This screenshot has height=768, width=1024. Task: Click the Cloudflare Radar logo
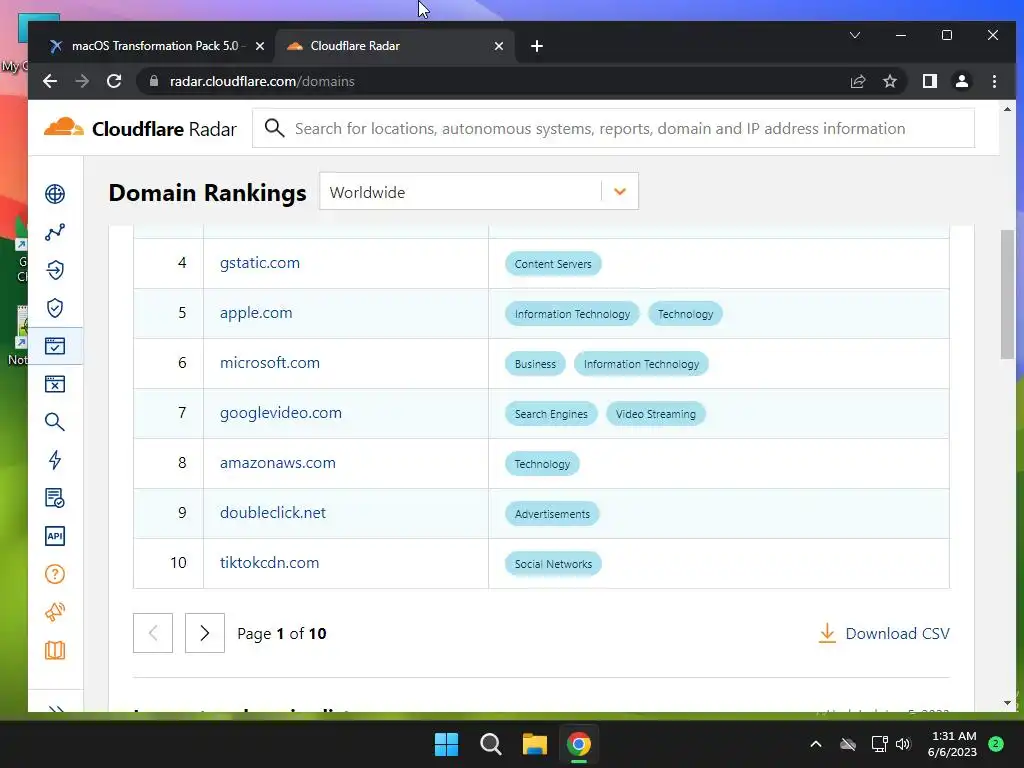pos(140,128)
